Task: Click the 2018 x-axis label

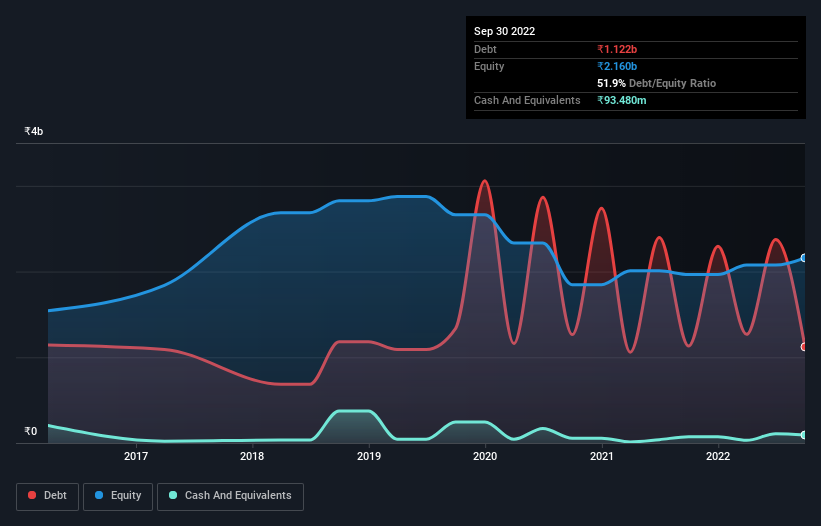Action: point(252,456)
